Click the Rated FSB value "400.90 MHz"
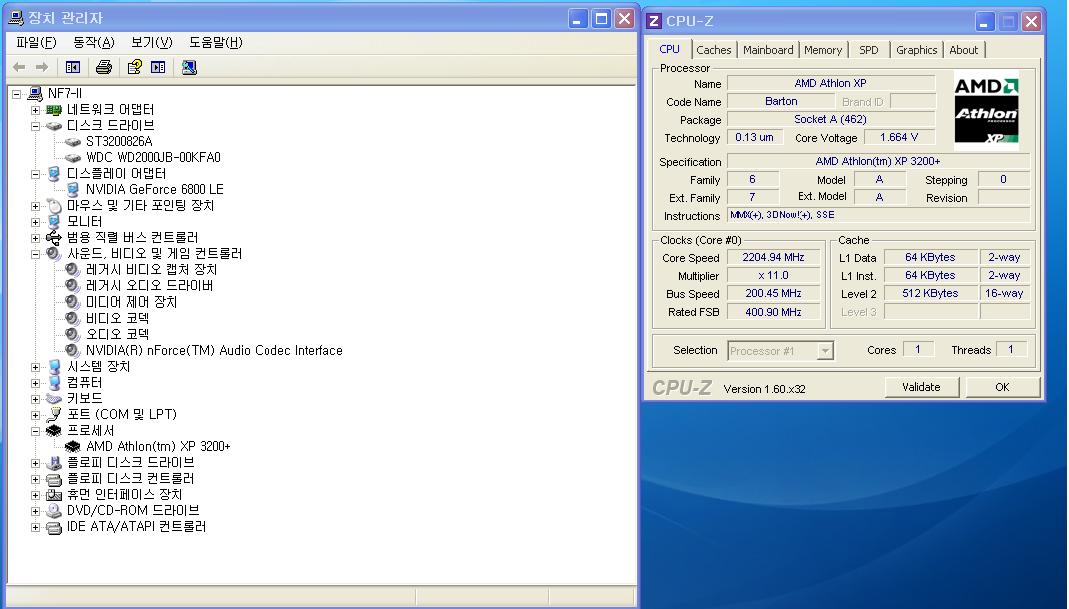Viewport: 1069px width, 609px height. [773, 312]
